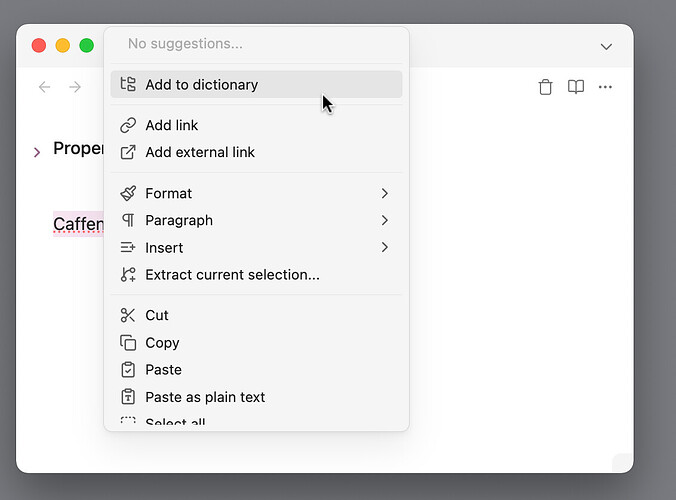This screenshot has height=500, width=676.
Task: Navigate back with the left arrow
Action: pos(44,87)
